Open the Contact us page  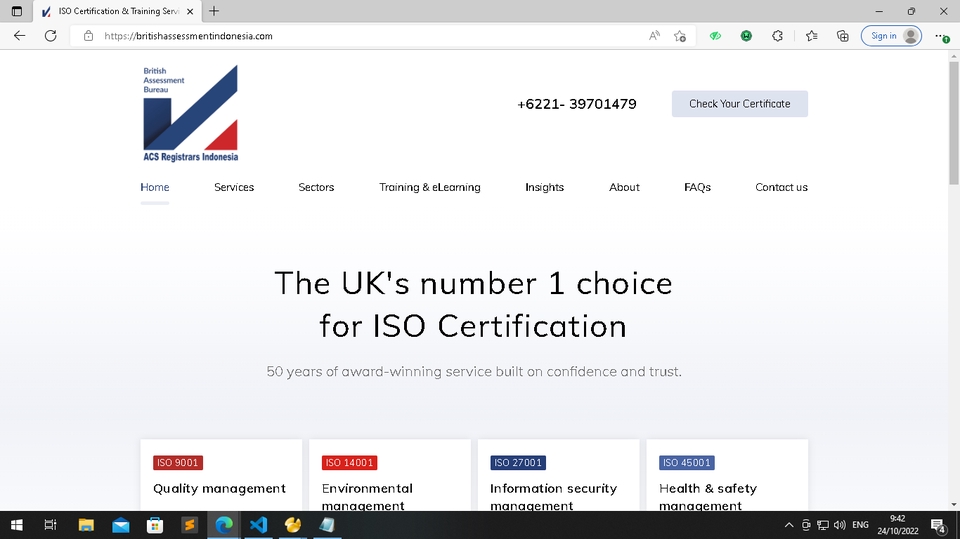point(781,187)
